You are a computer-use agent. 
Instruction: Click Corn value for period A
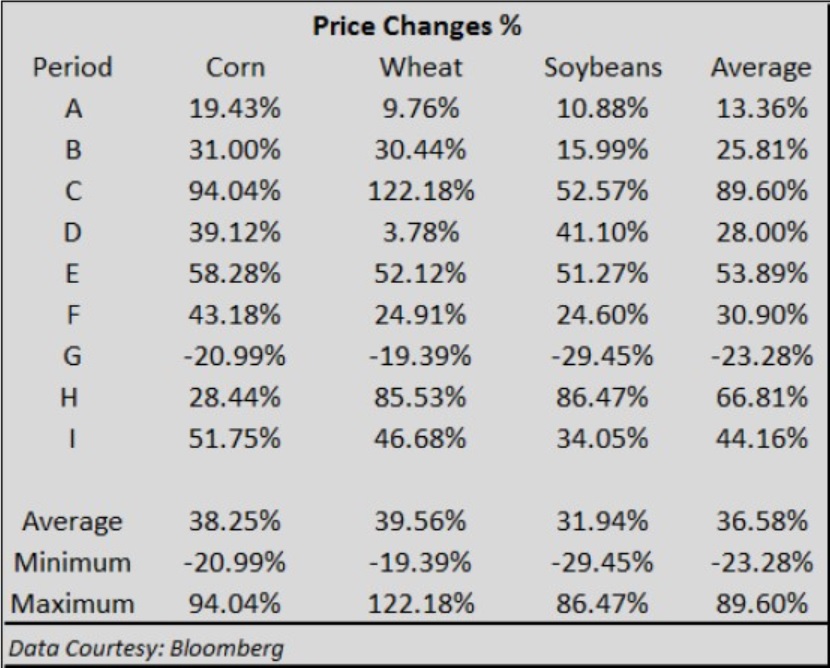tap(234, 110)
